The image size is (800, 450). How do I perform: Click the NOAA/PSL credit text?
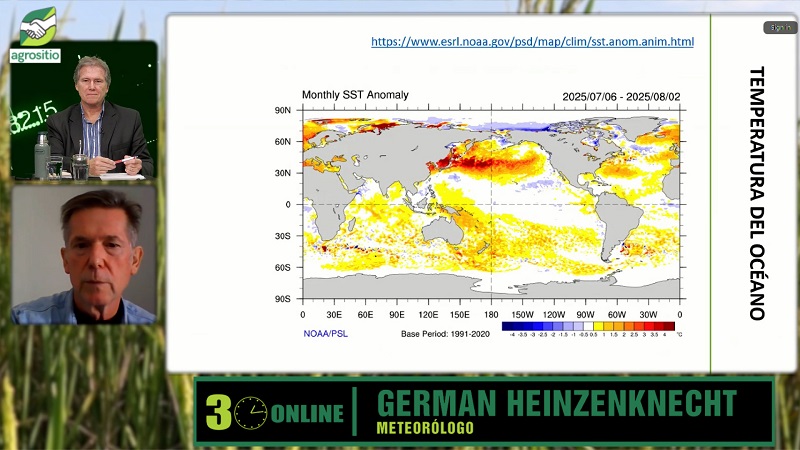pyautogui.click(x=326, y=332)
